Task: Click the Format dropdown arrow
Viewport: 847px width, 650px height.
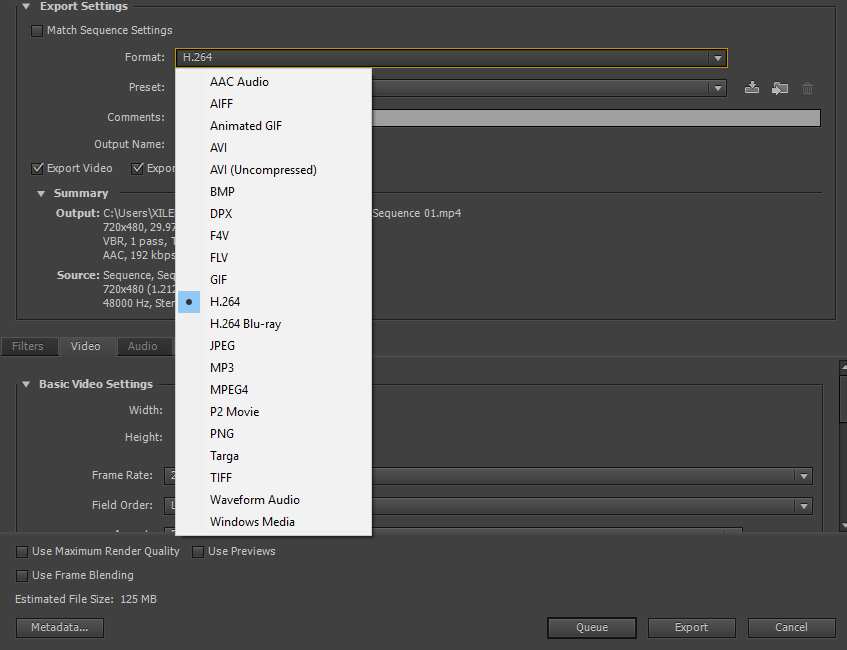Action: 717,58
